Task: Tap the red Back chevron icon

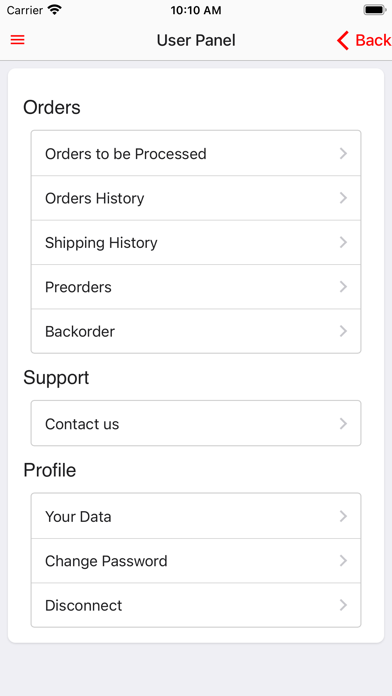Action: click(x=343, y=40)
